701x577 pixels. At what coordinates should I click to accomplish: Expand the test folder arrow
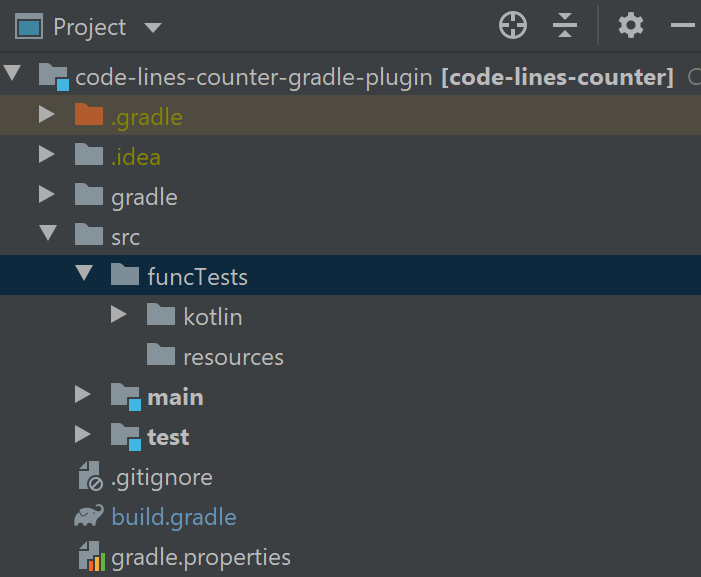83,437
